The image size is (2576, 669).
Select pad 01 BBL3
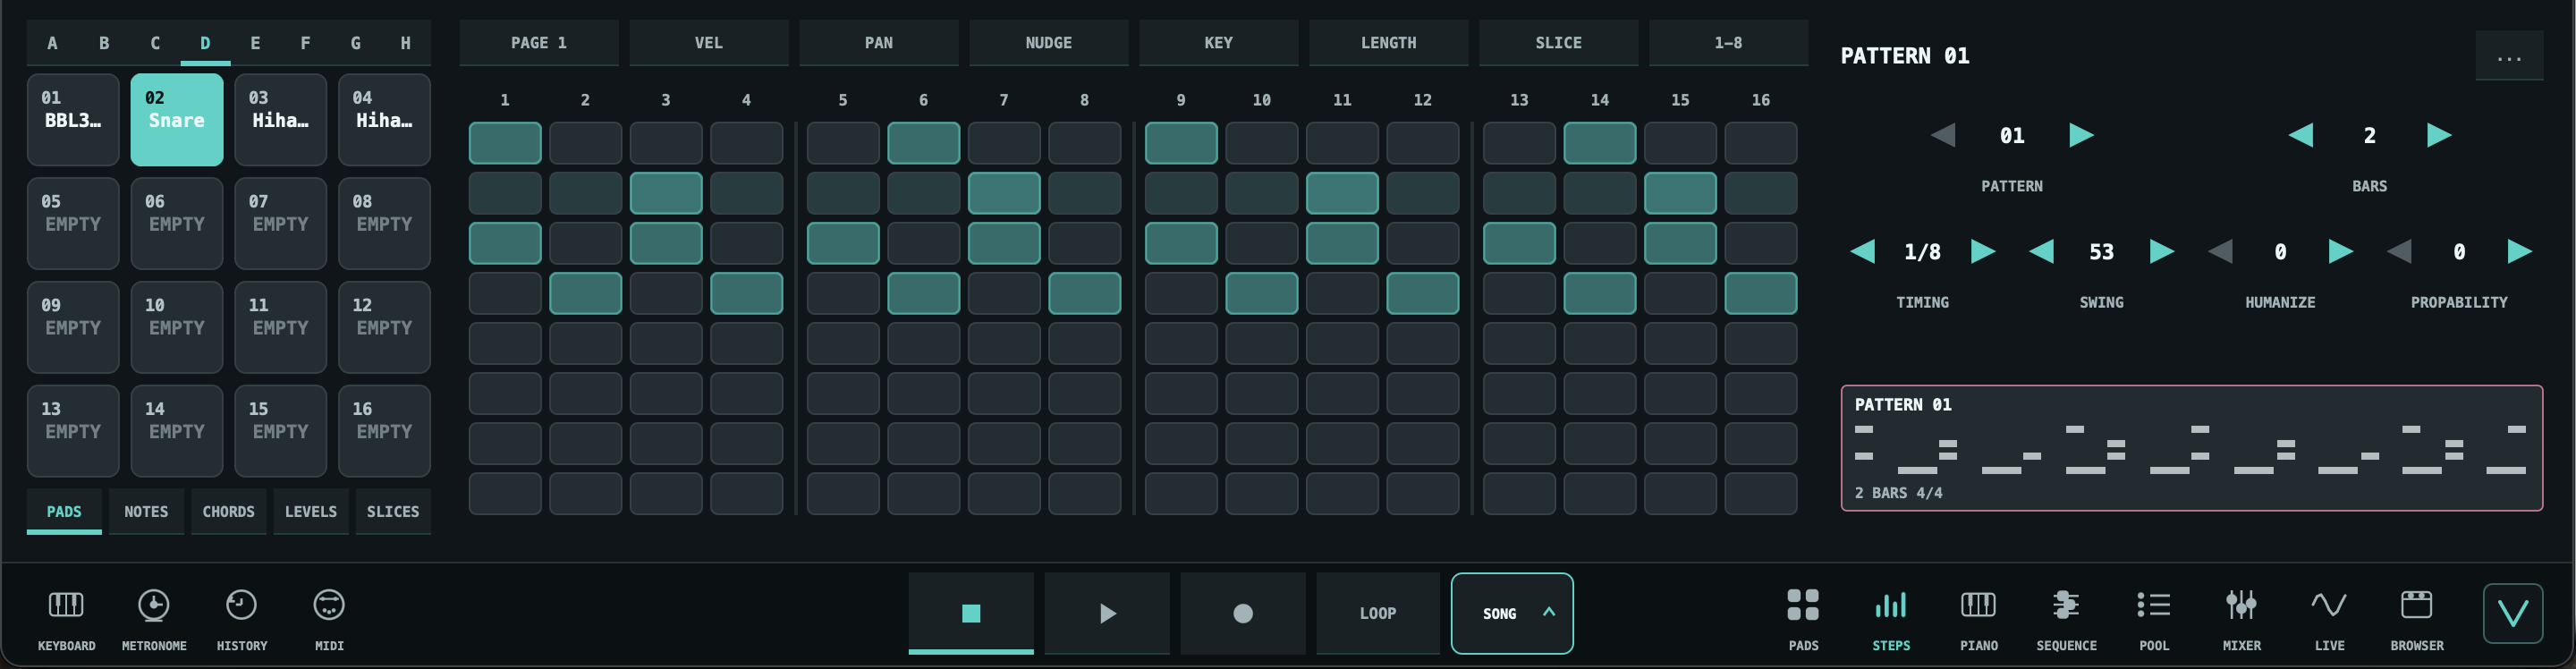73,119
